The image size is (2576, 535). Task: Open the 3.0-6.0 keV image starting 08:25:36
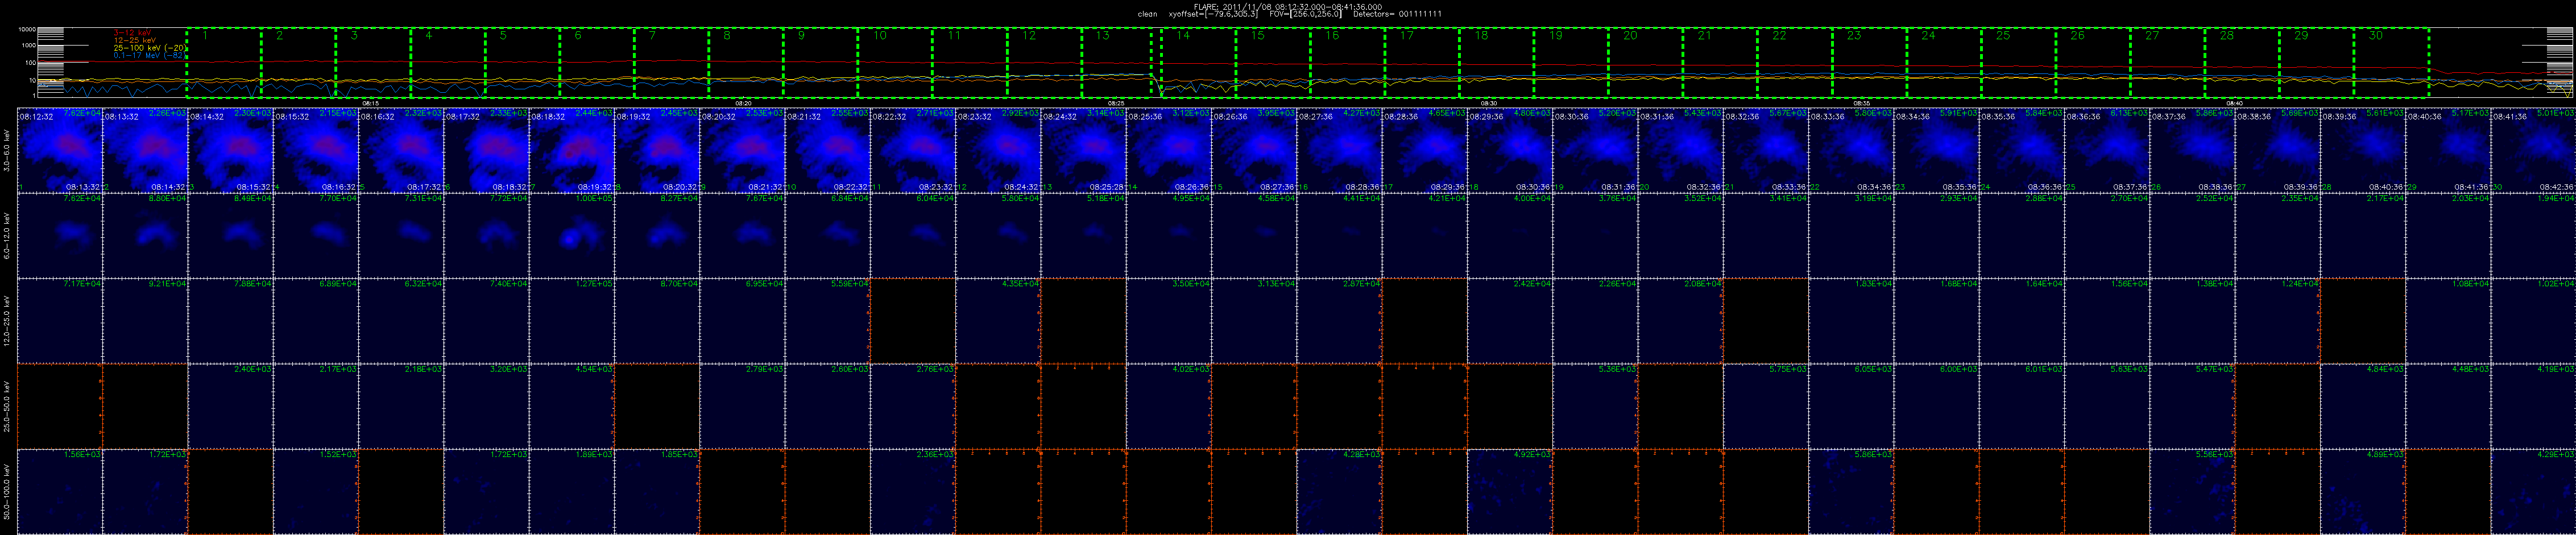[1169, 150]
